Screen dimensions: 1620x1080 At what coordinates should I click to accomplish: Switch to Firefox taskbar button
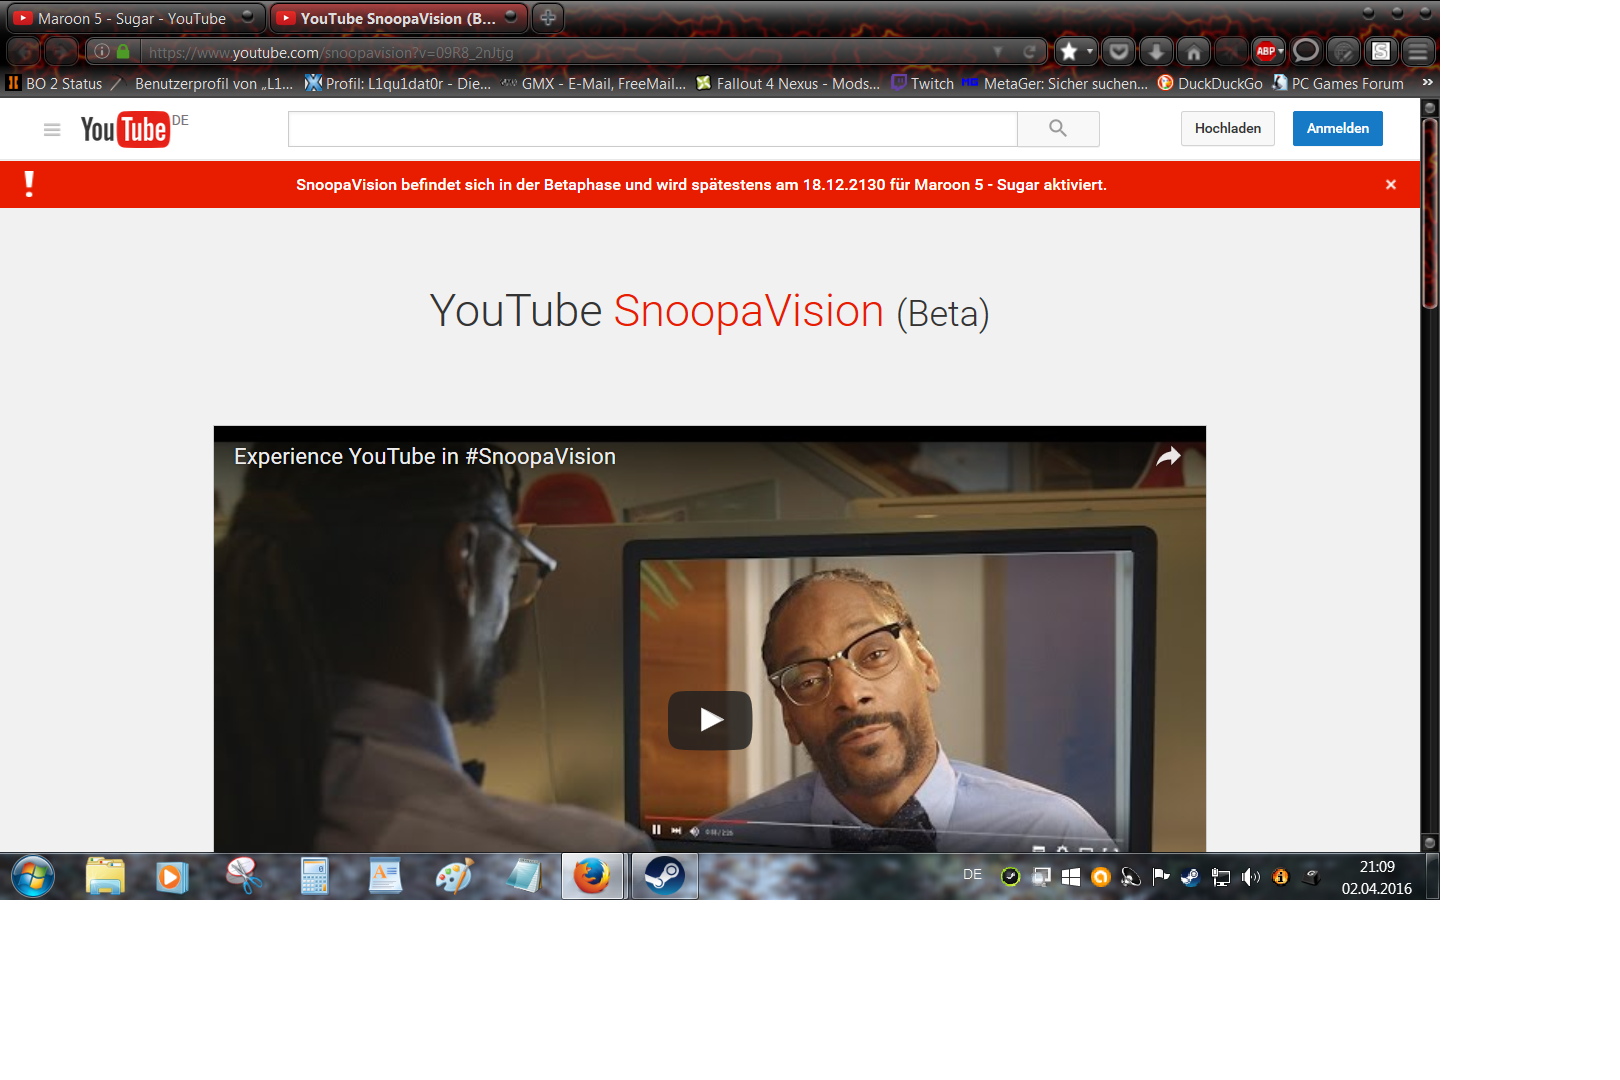click(x=593, y=877)
